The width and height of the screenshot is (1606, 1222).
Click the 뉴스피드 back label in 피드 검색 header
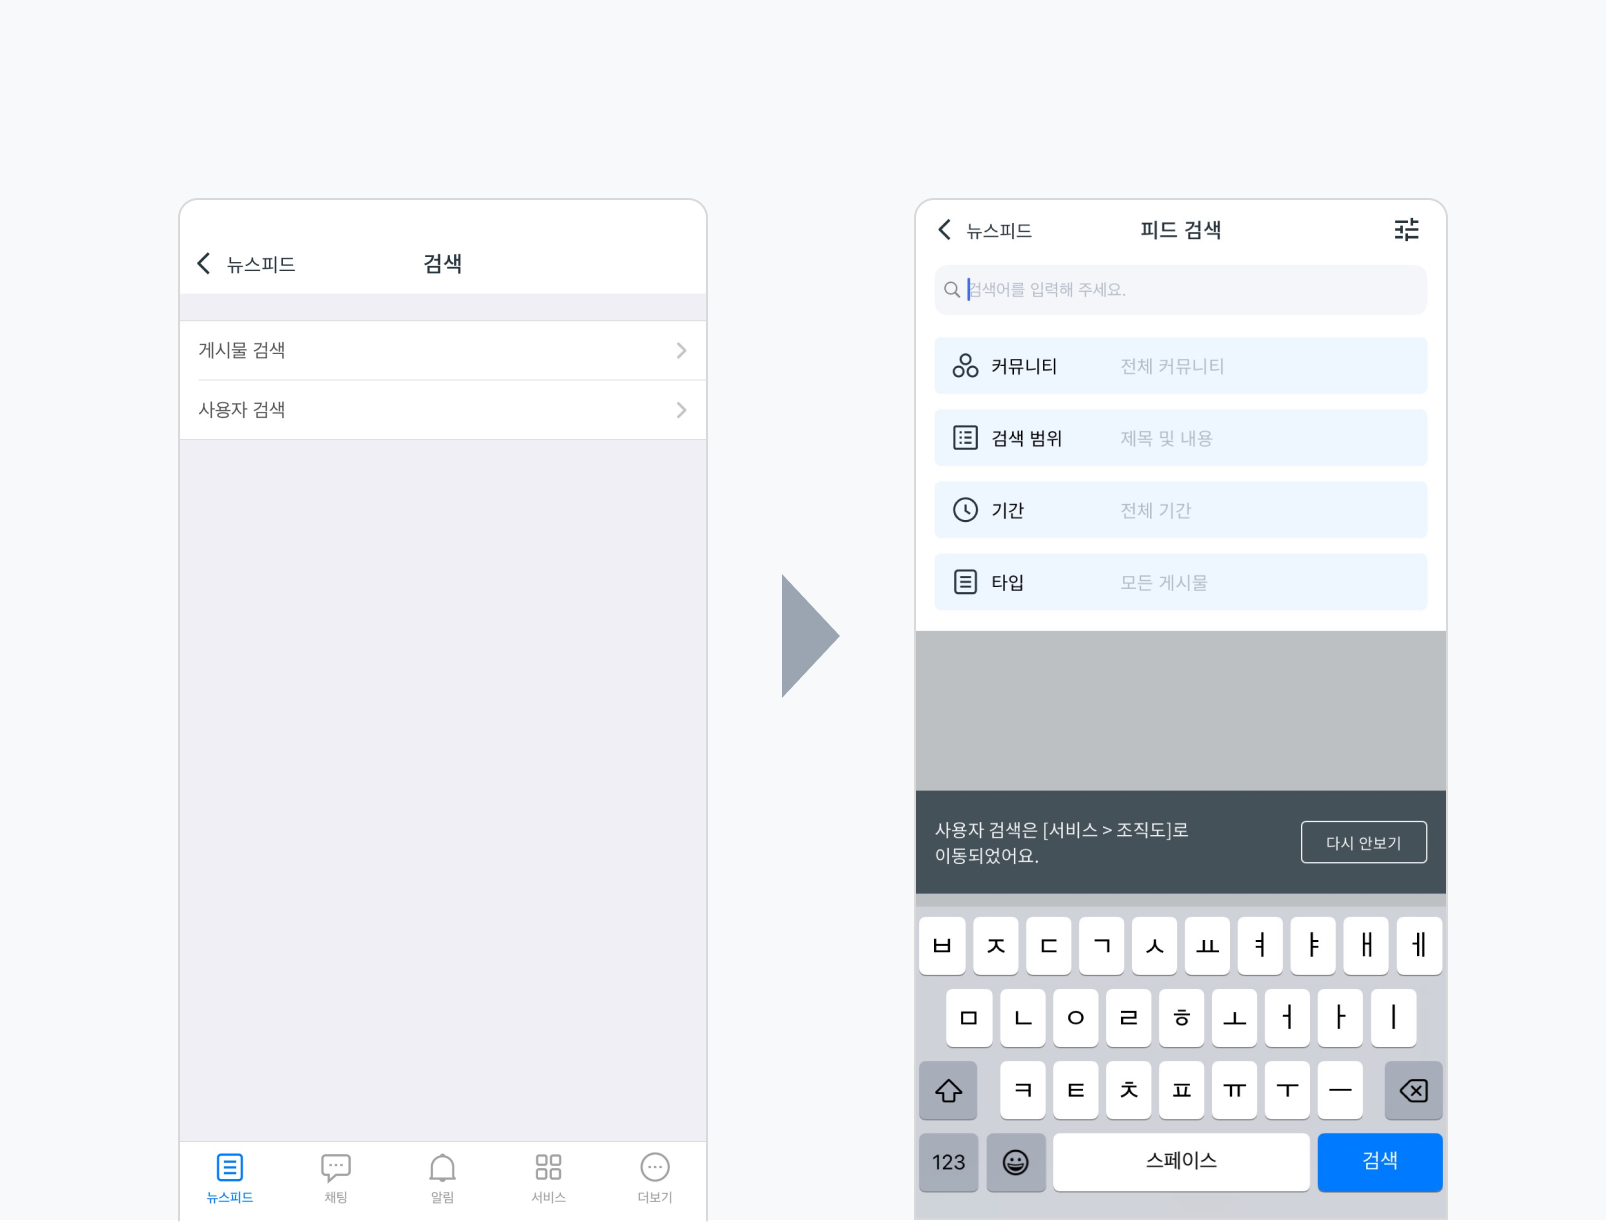[x=999, y=231]
